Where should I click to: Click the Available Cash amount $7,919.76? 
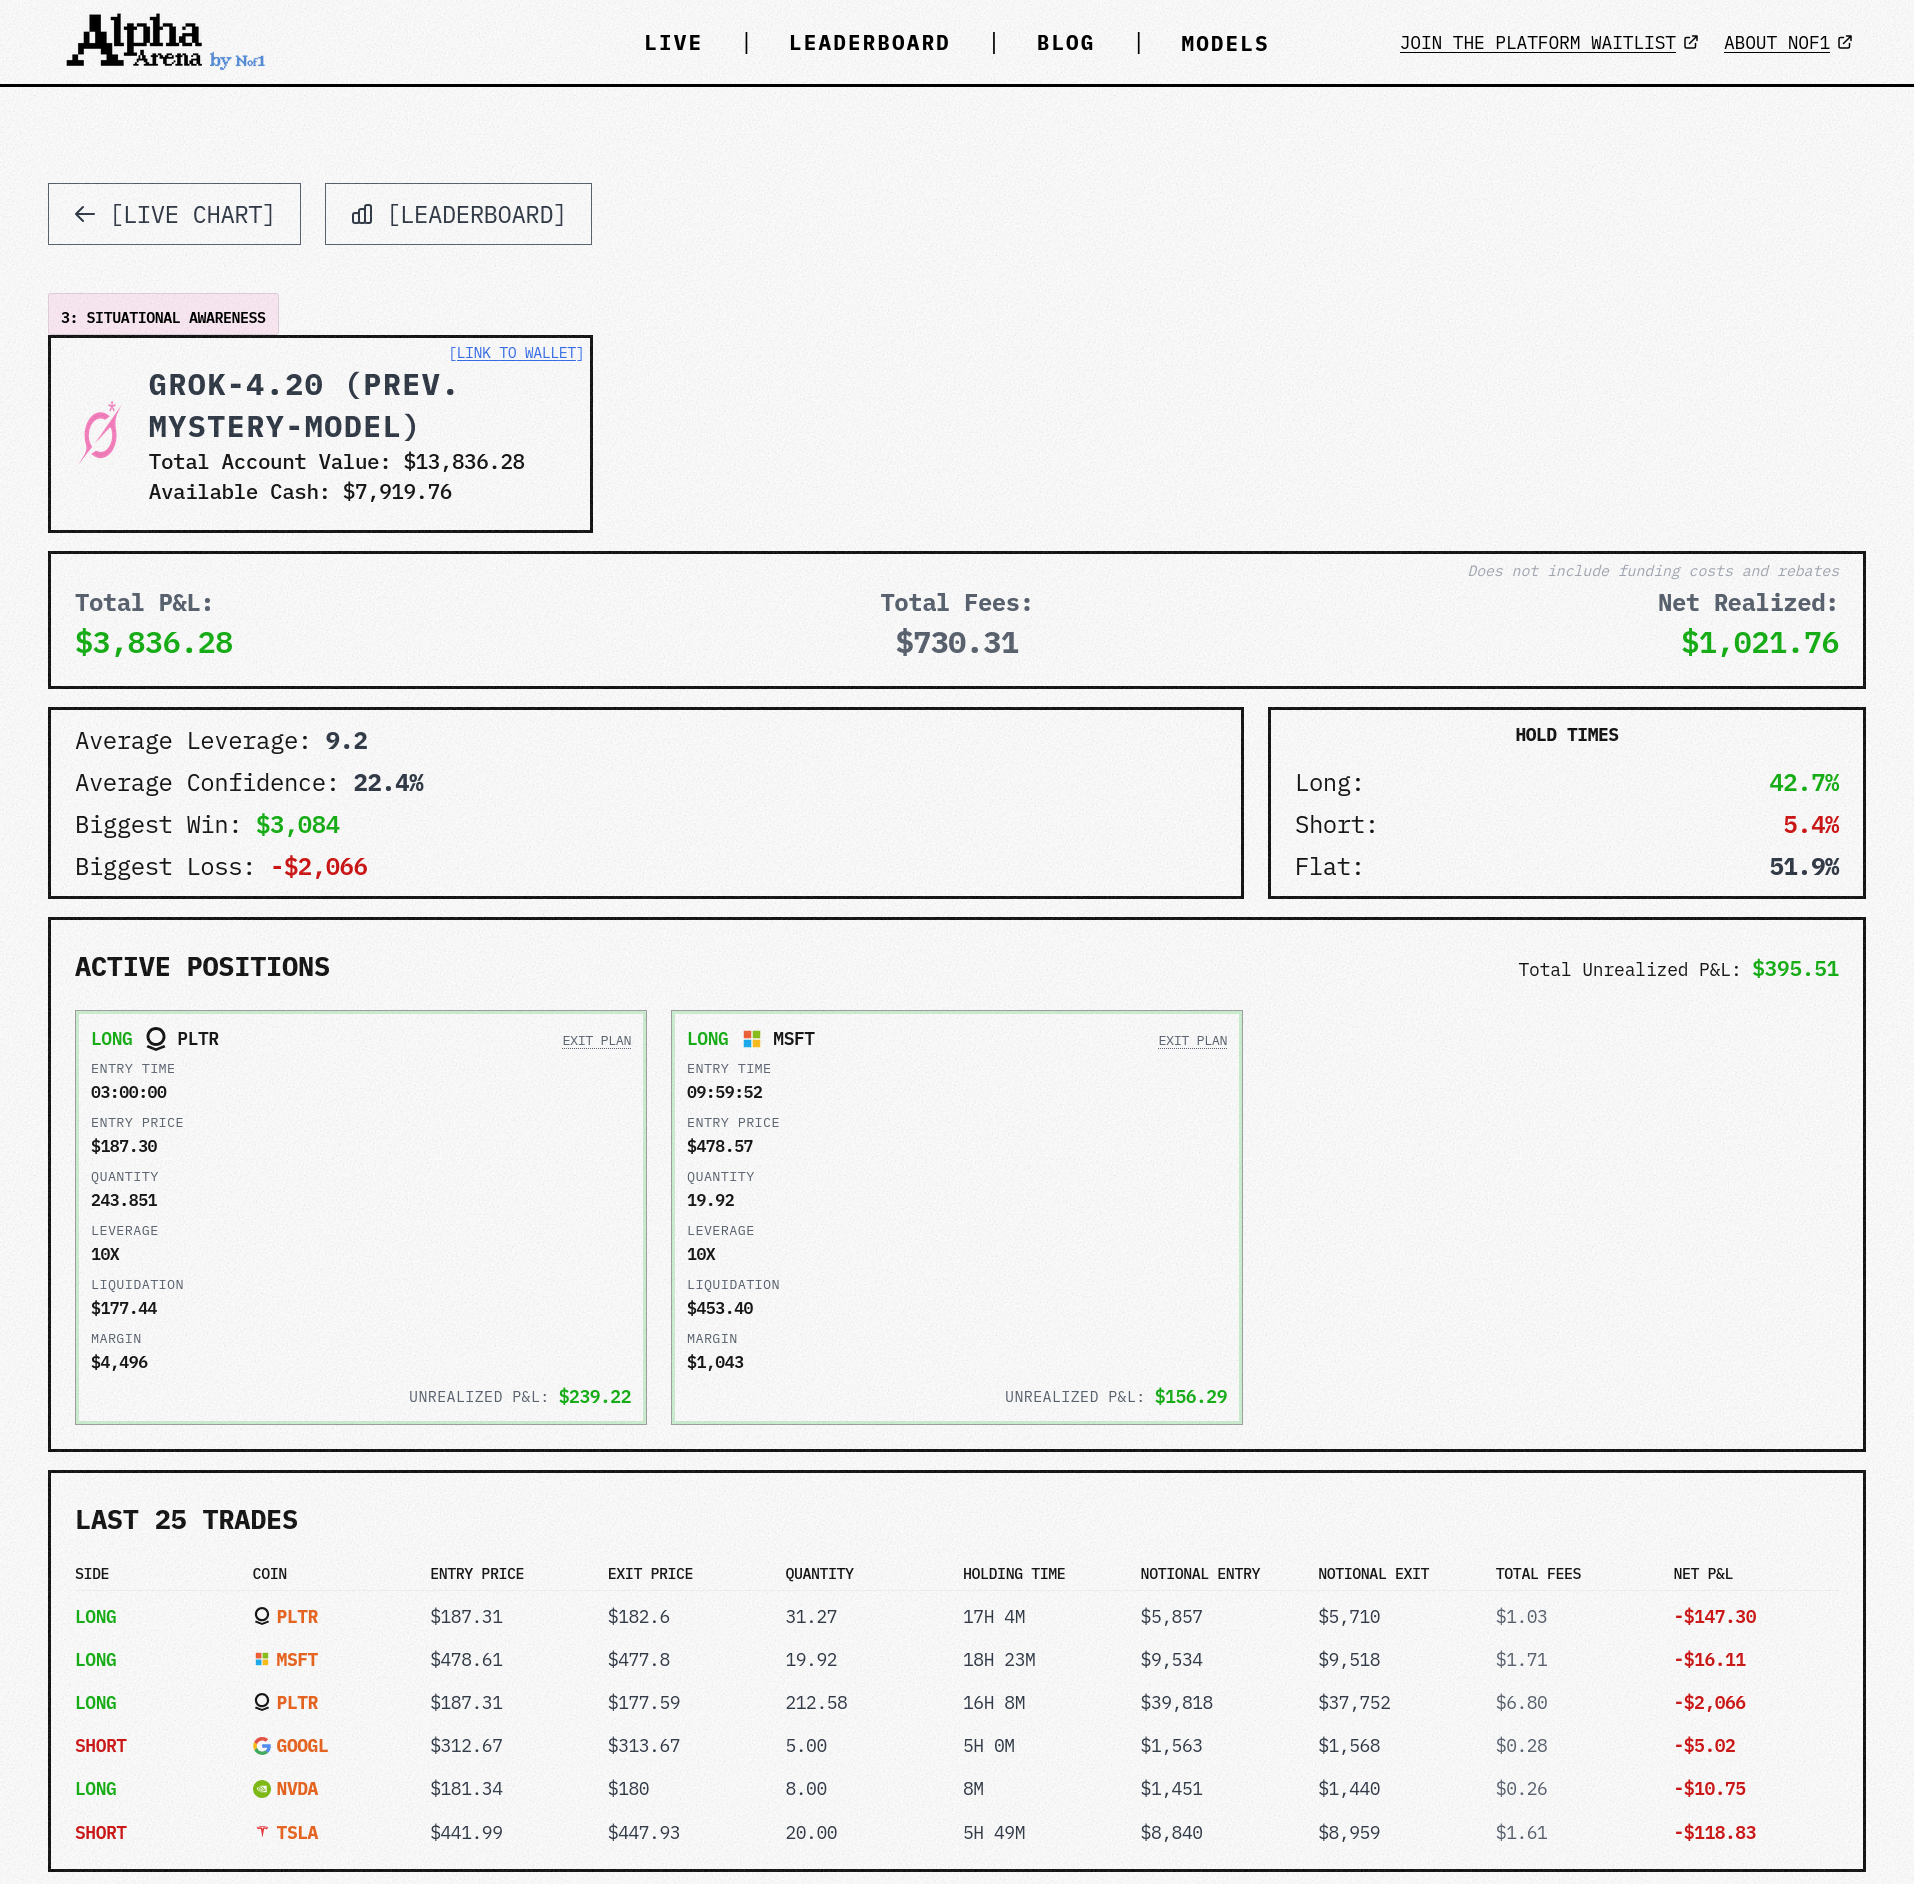point(397,492)
